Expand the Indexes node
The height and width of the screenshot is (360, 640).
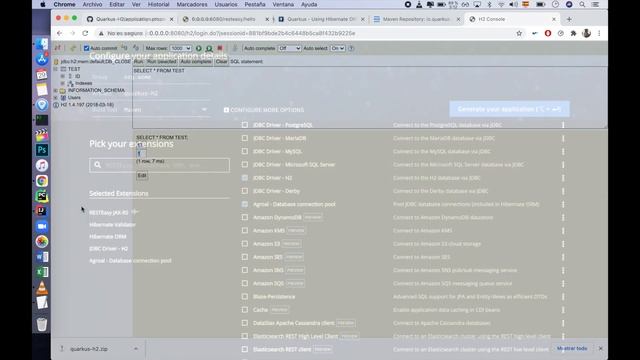[x=63, y=83]
